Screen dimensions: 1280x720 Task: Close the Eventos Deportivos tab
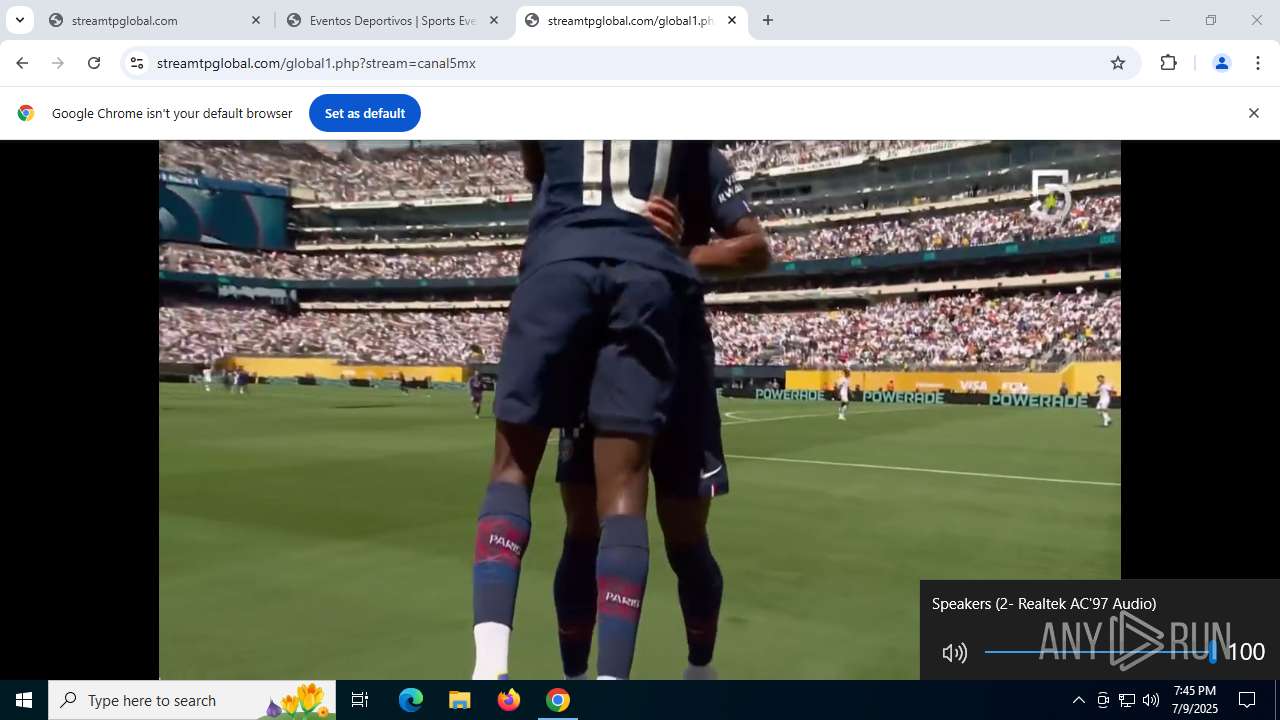(494, 20)
